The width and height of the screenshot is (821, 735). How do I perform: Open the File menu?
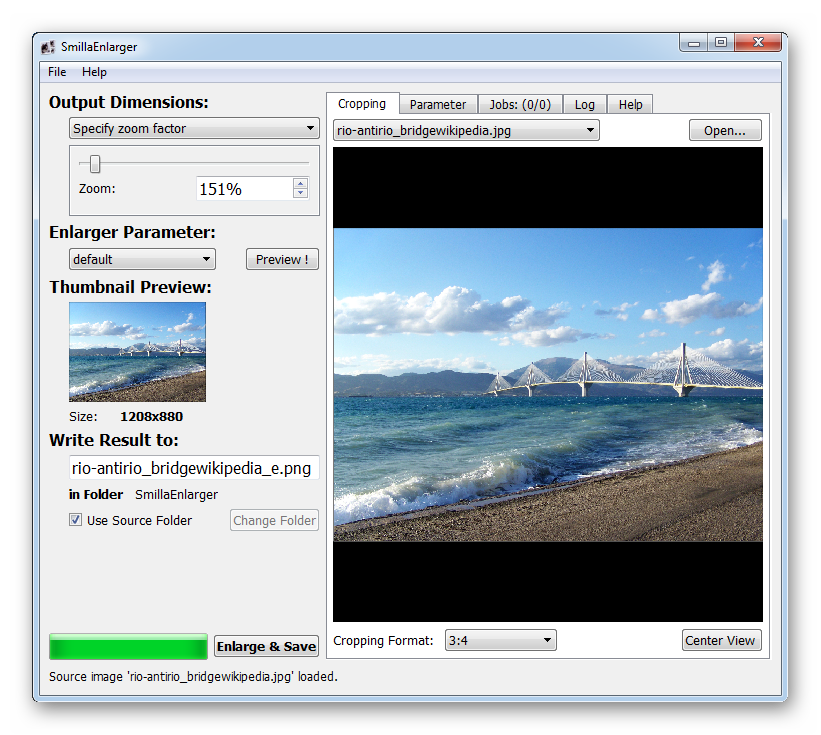tap(57, 72)
